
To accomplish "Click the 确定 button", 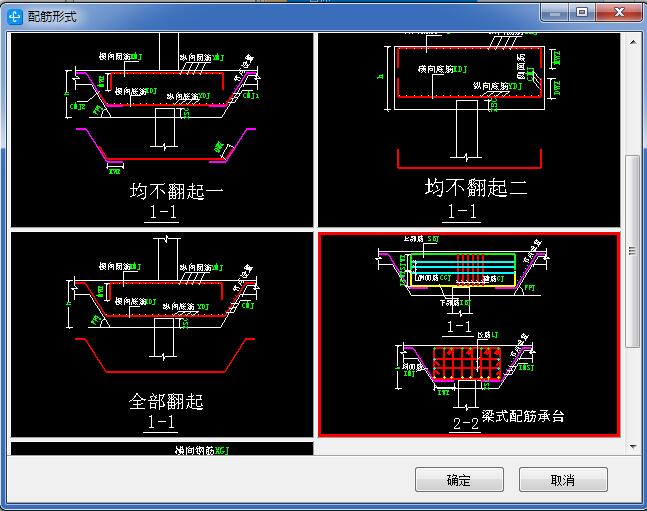I will [x=459, y=480].
